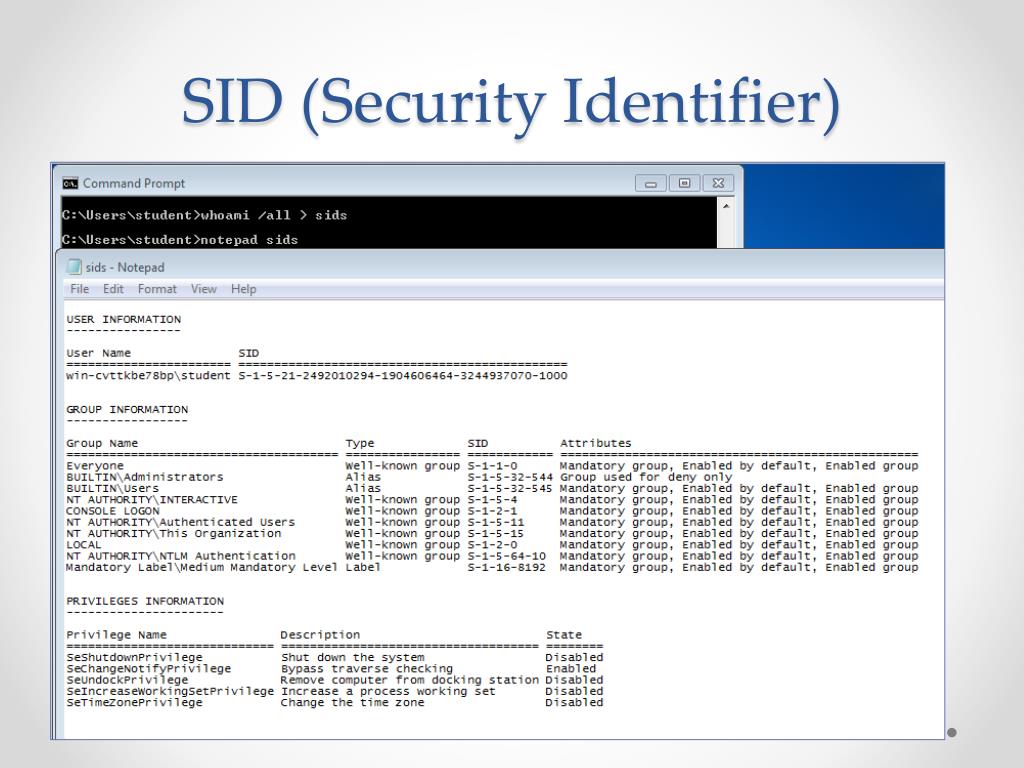Viewport: 1024px width, 768px height.
Task: Click the 'Privilege Name' column header
Action: [x=116, y=635]
